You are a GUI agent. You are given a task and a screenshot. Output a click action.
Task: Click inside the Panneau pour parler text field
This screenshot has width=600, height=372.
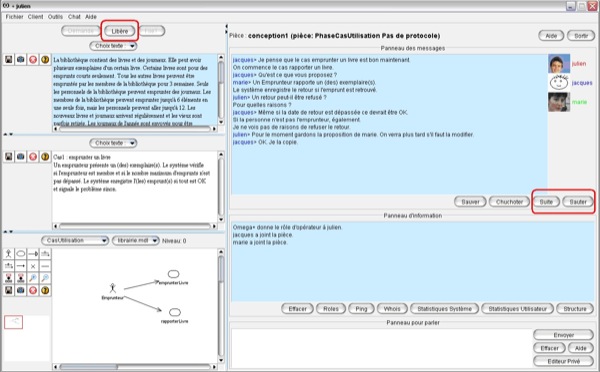(381, 348)
